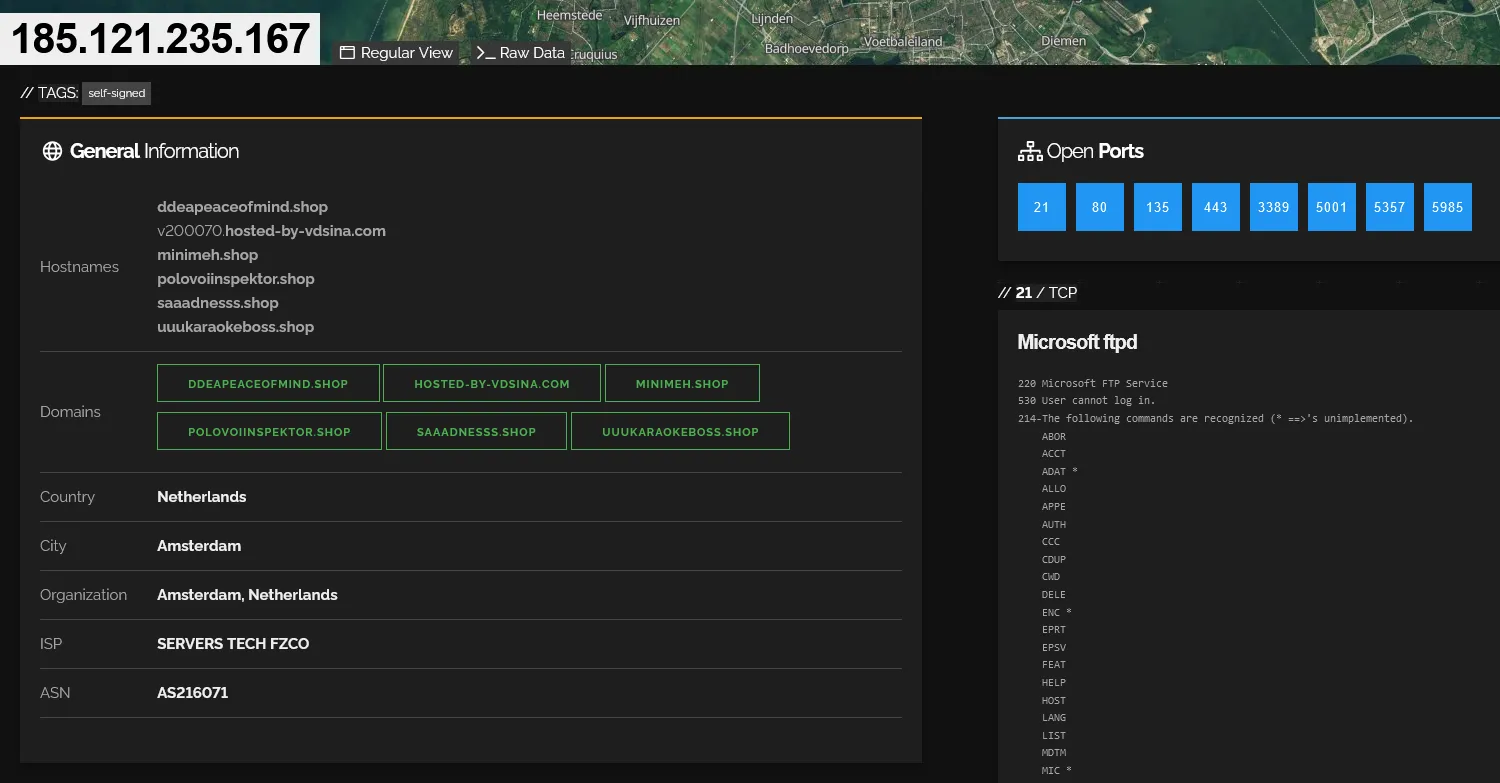This screenshot has height=783, width=1500.
Task: Open port 5985 details
Action: 1447,206
